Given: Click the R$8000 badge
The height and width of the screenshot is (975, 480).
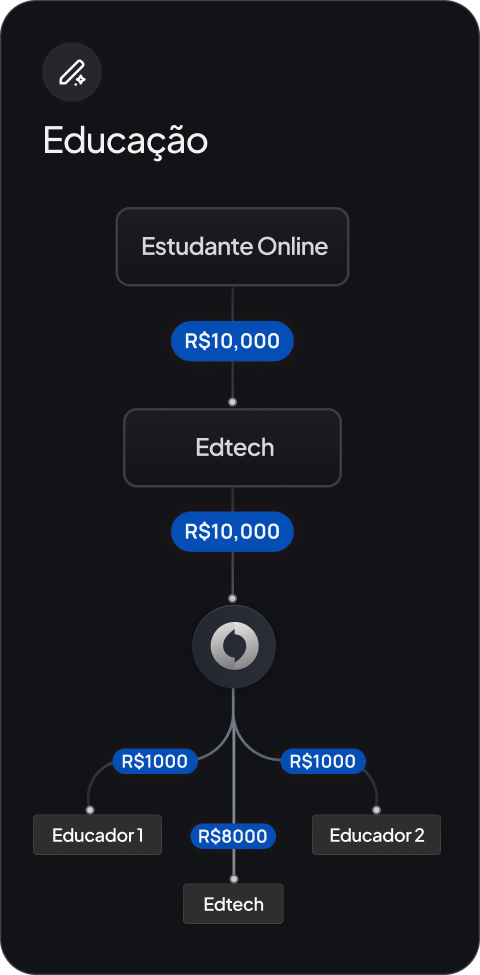Looking at the screenshot, I should 233,836.
